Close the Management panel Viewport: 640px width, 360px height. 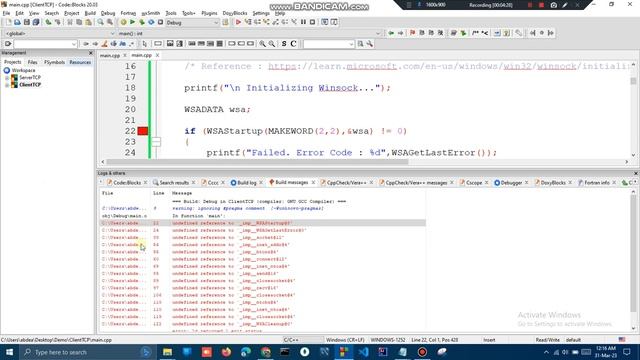coord(91,53)
